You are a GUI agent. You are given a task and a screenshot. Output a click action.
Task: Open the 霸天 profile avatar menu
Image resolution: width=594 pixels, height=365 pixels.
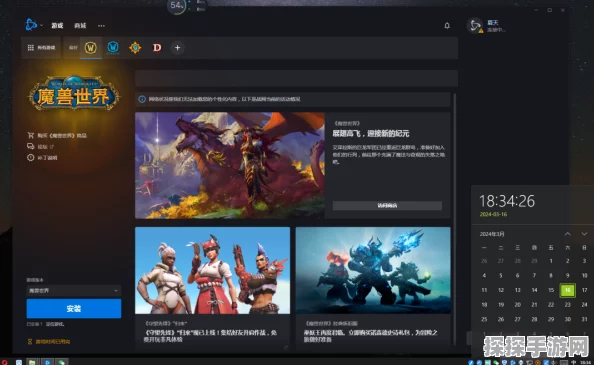475,25
